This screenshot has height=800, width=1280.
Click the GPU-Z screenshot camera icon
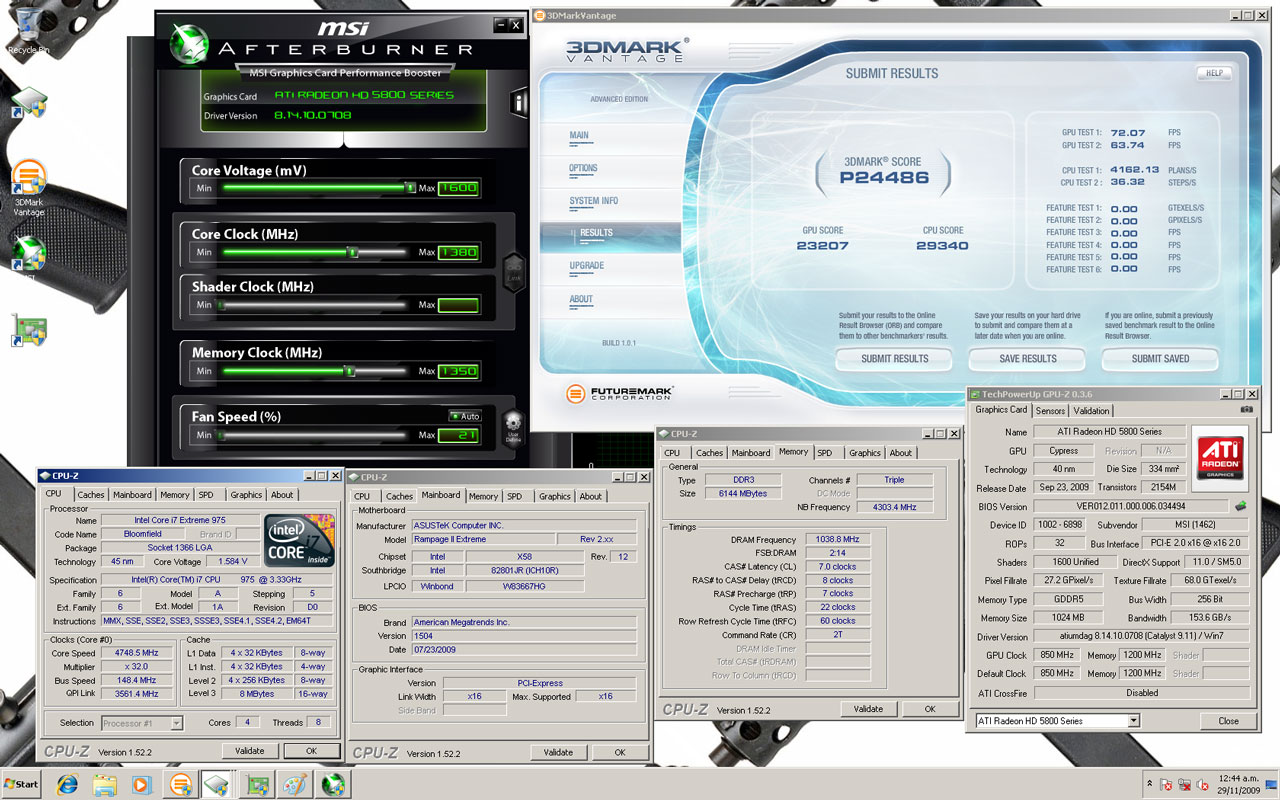[x=1246, y=410]
